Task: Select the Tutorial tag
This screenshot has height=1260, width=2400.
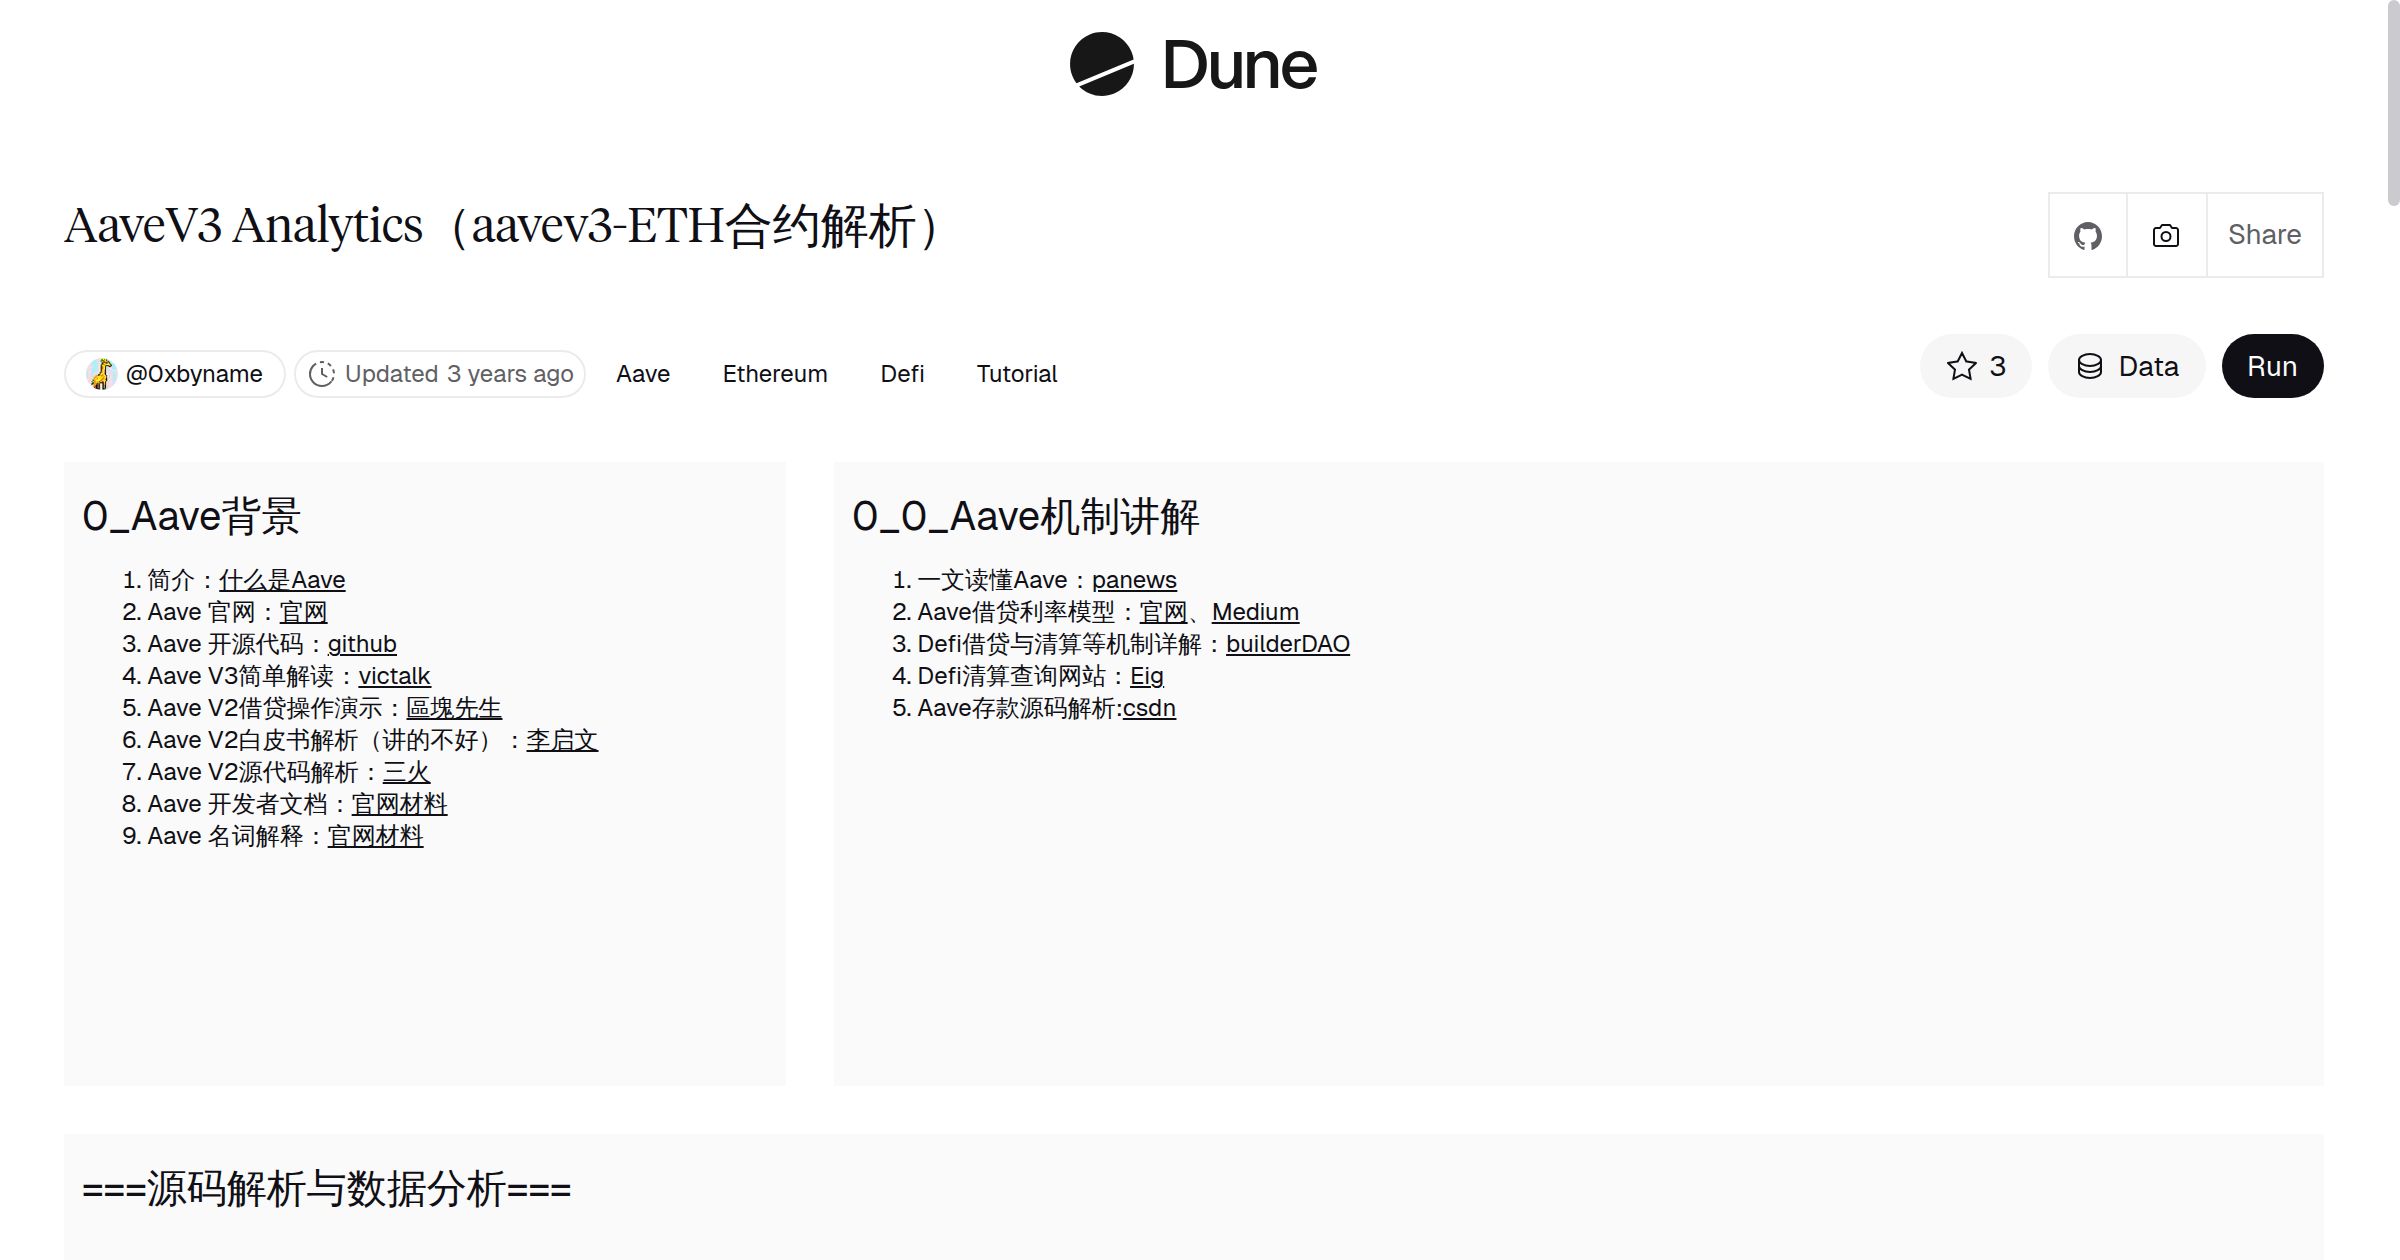Action: [x=1016, y=373]
